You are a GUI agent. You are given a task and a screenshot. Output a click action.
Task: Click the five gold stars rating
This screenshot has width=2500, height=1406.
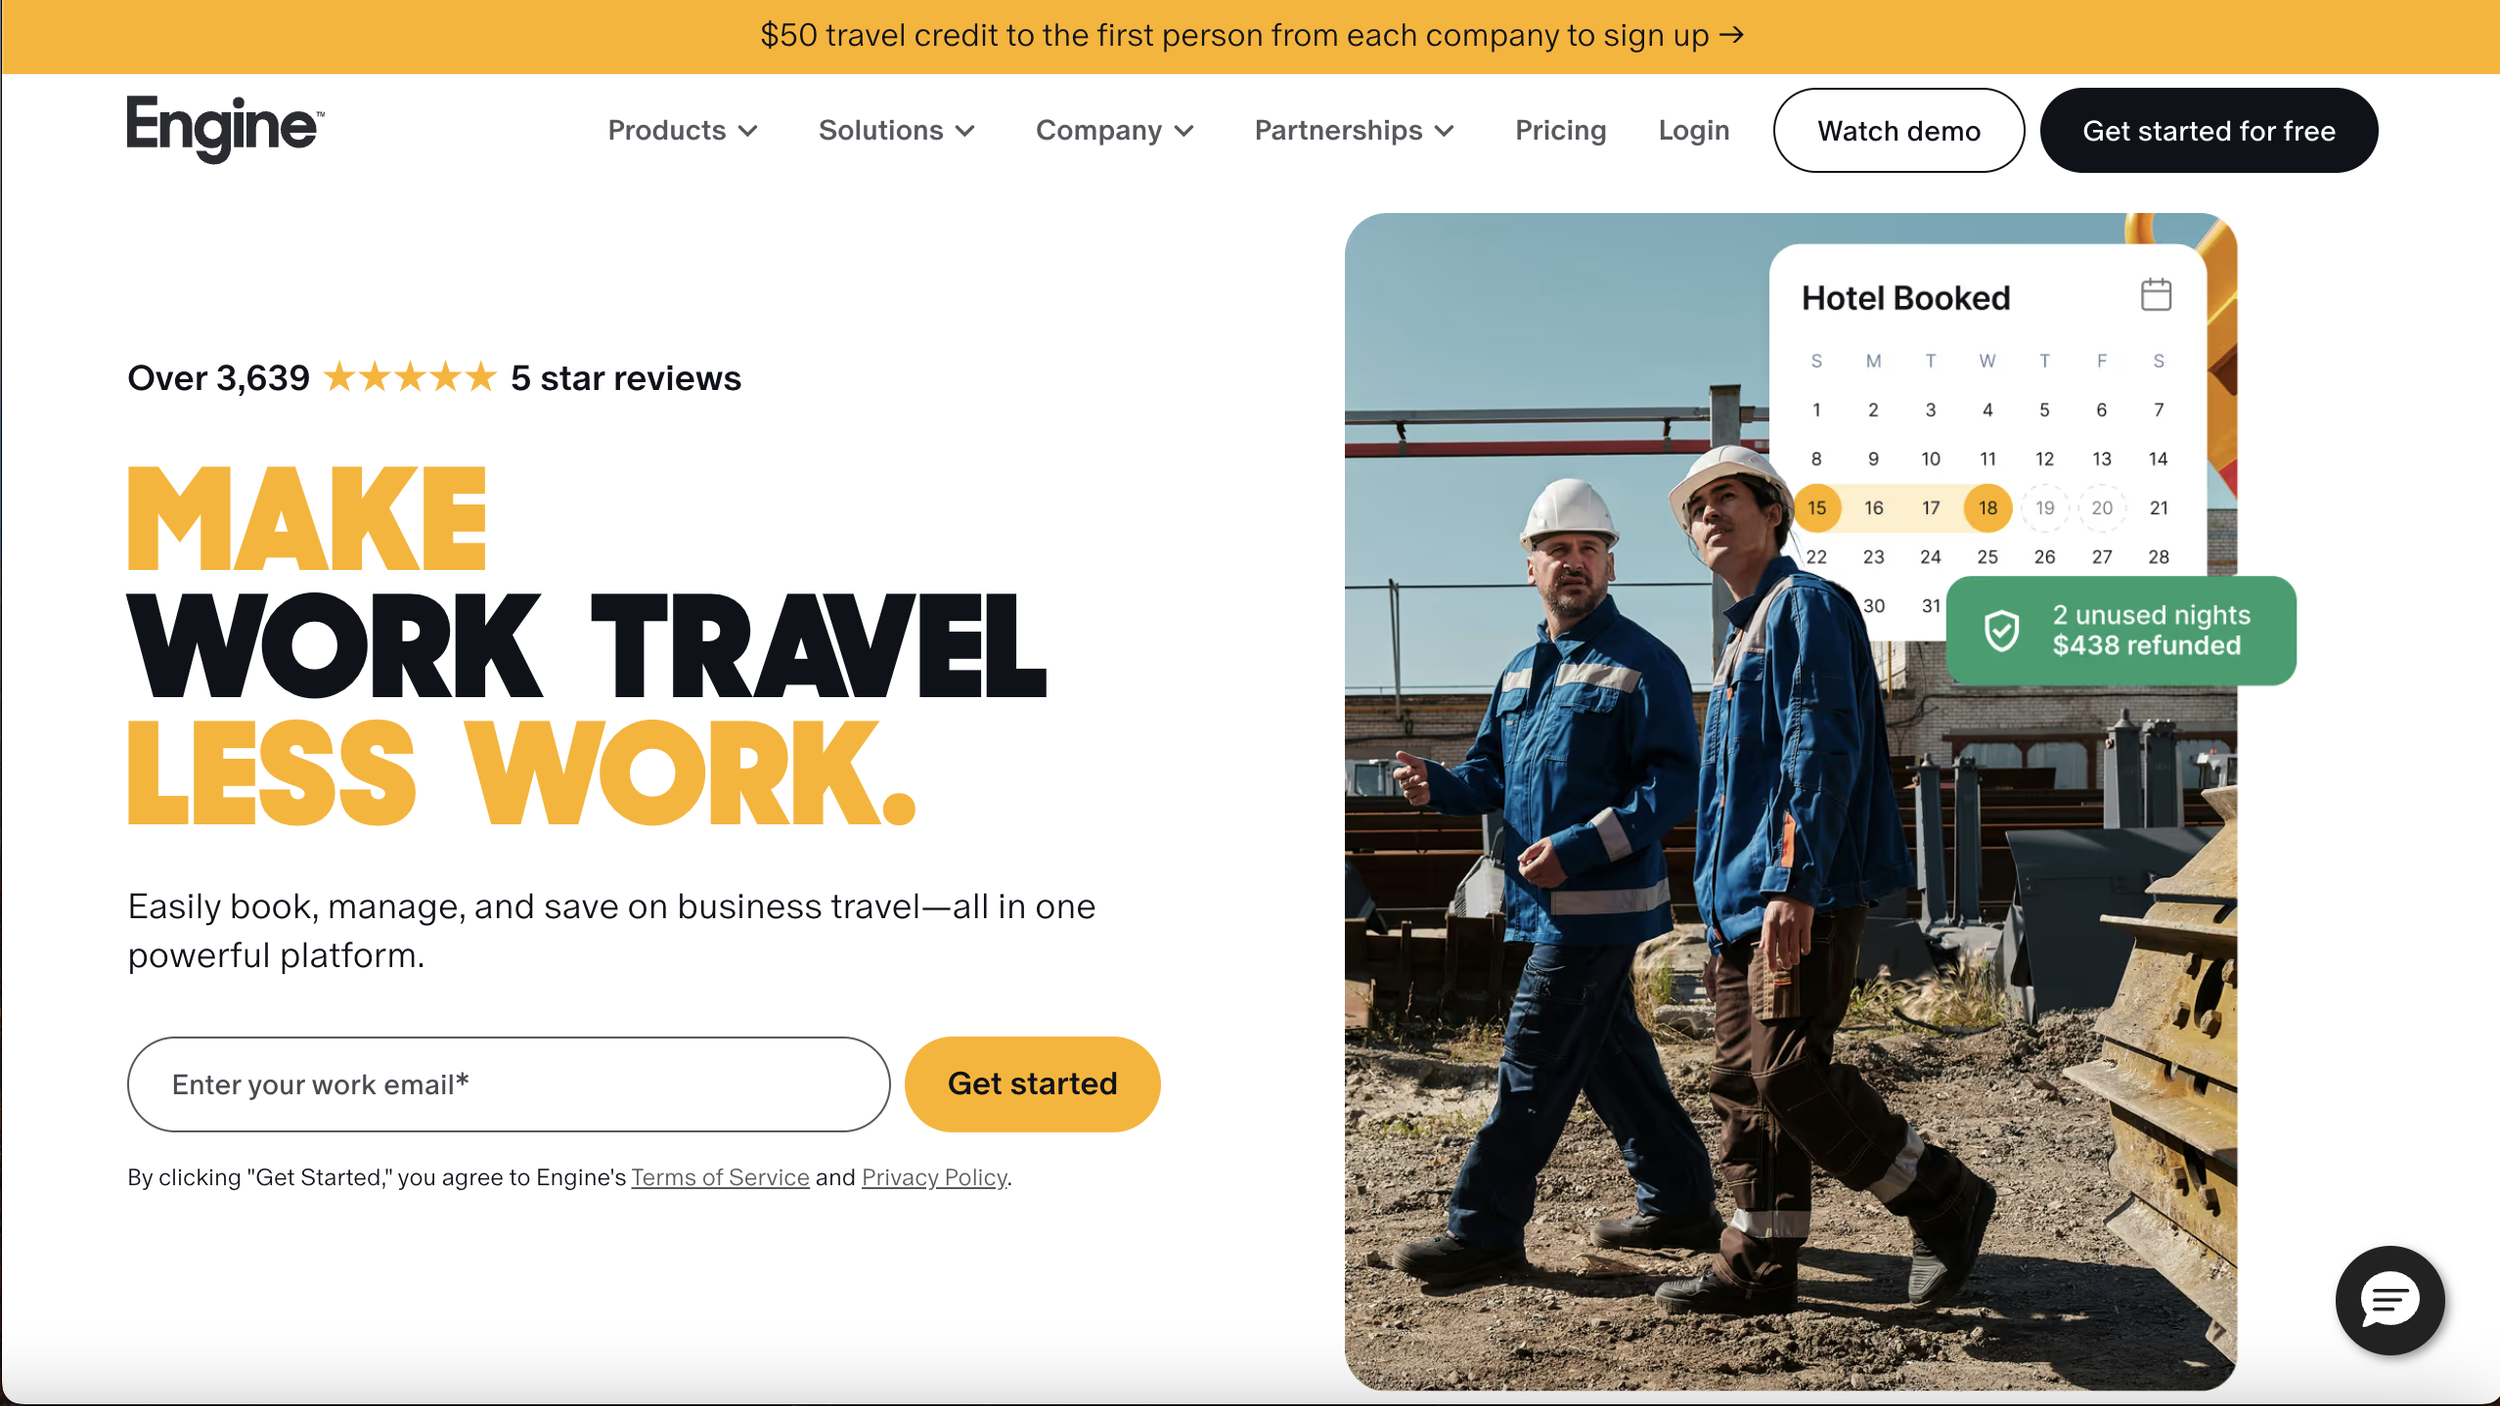[x=410, y=377]
